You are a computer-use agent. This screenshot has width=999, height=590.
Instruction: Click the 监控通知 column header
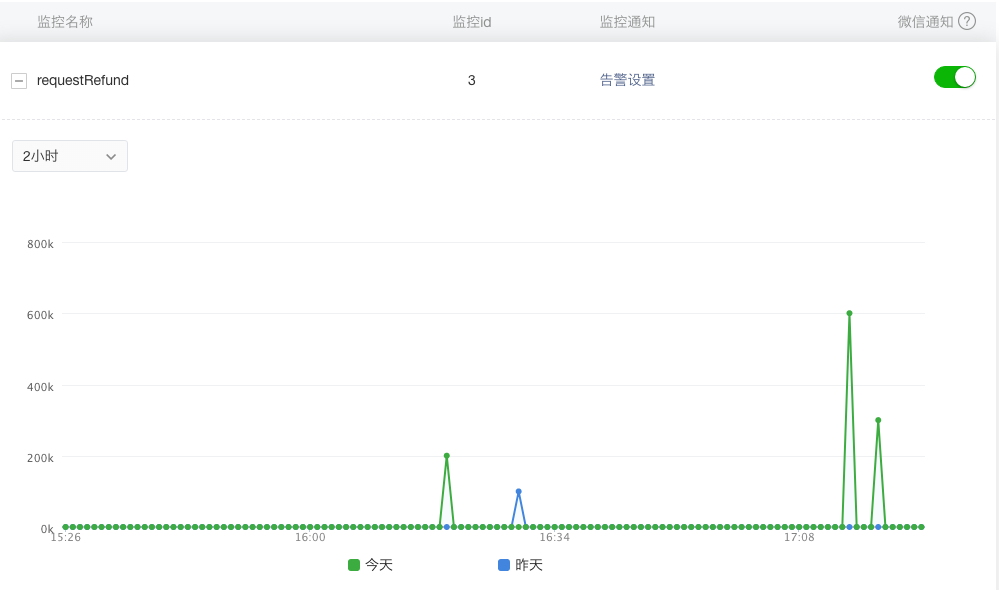627,21
